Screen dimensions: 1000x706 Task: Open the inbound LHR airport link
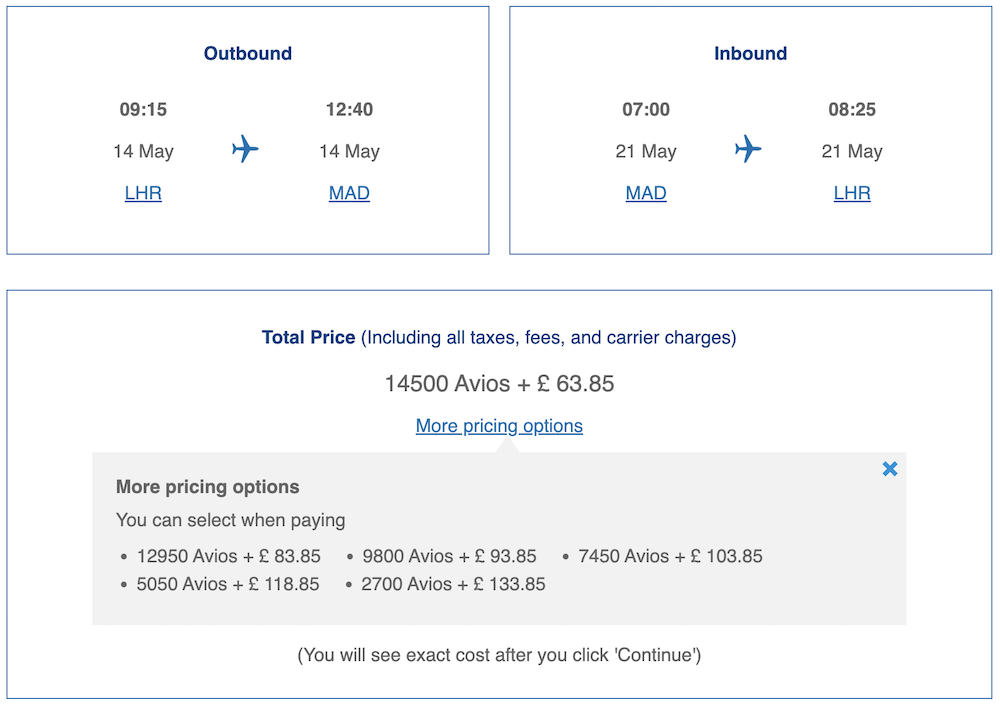[x=852, y=193]
